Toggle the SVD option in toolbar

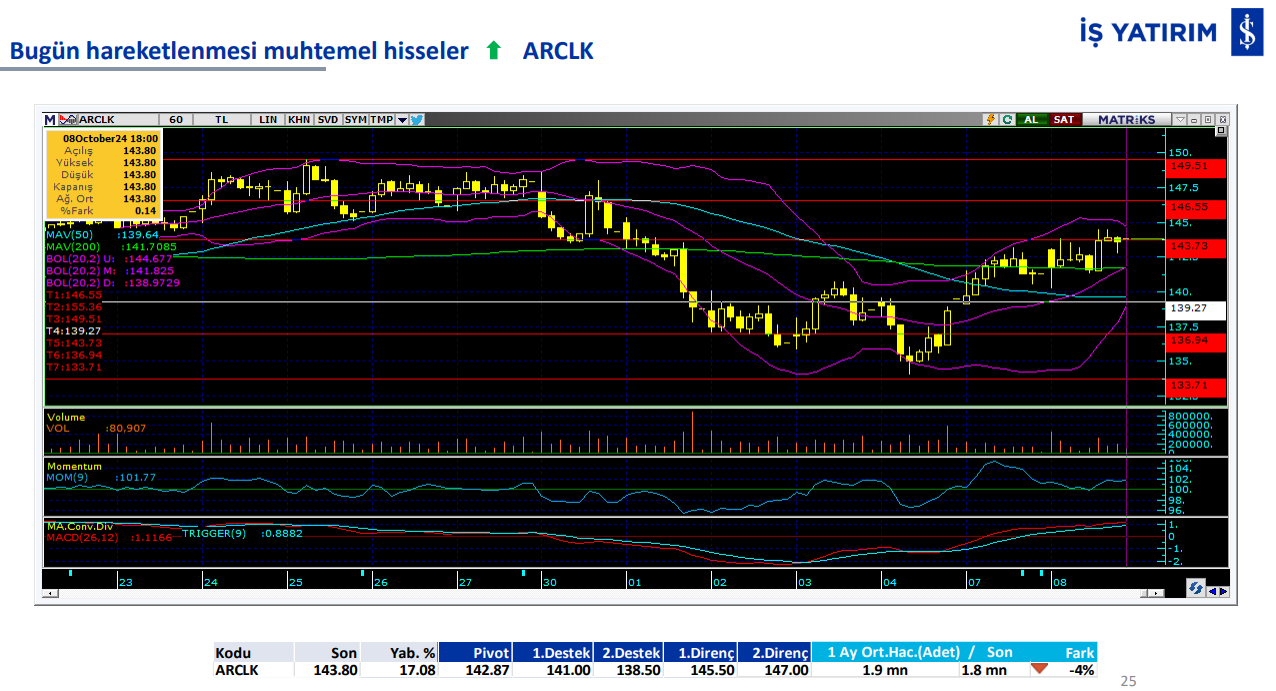[x=328, y=119]
